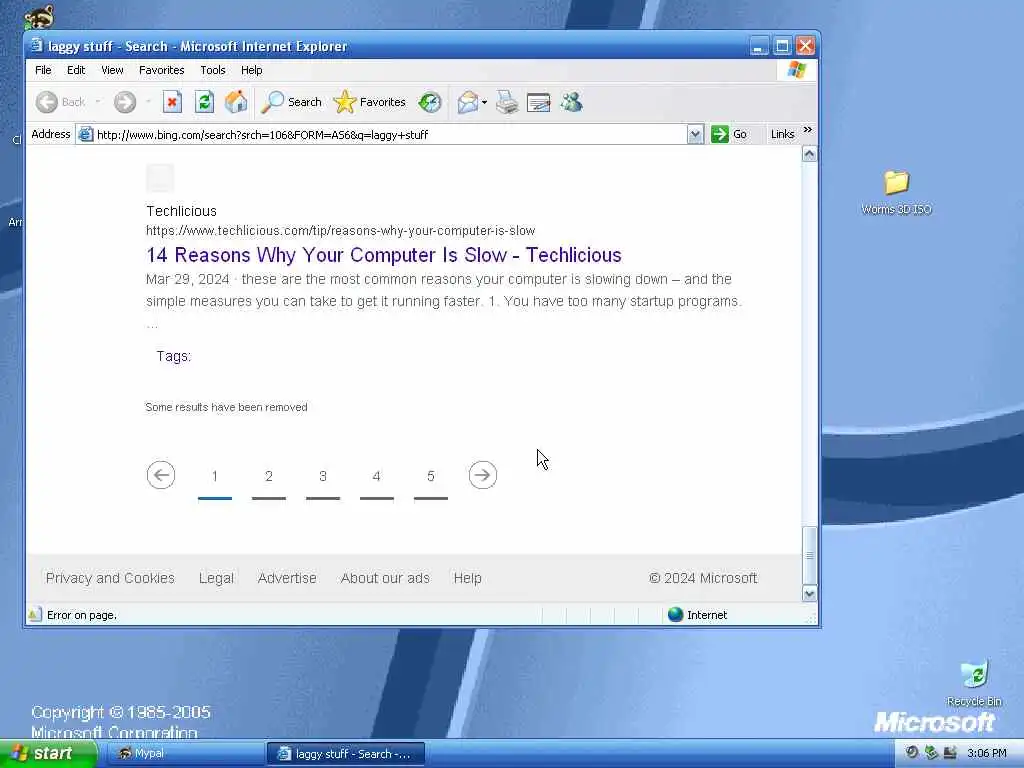Image resolution: width=1024 pixels, height=768 pixels.
Task: Select results page 5
Action: [x=431, y=477]
